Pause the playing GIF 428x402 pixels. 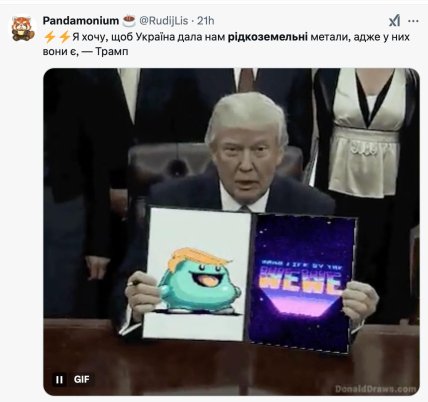pos(59,380)
